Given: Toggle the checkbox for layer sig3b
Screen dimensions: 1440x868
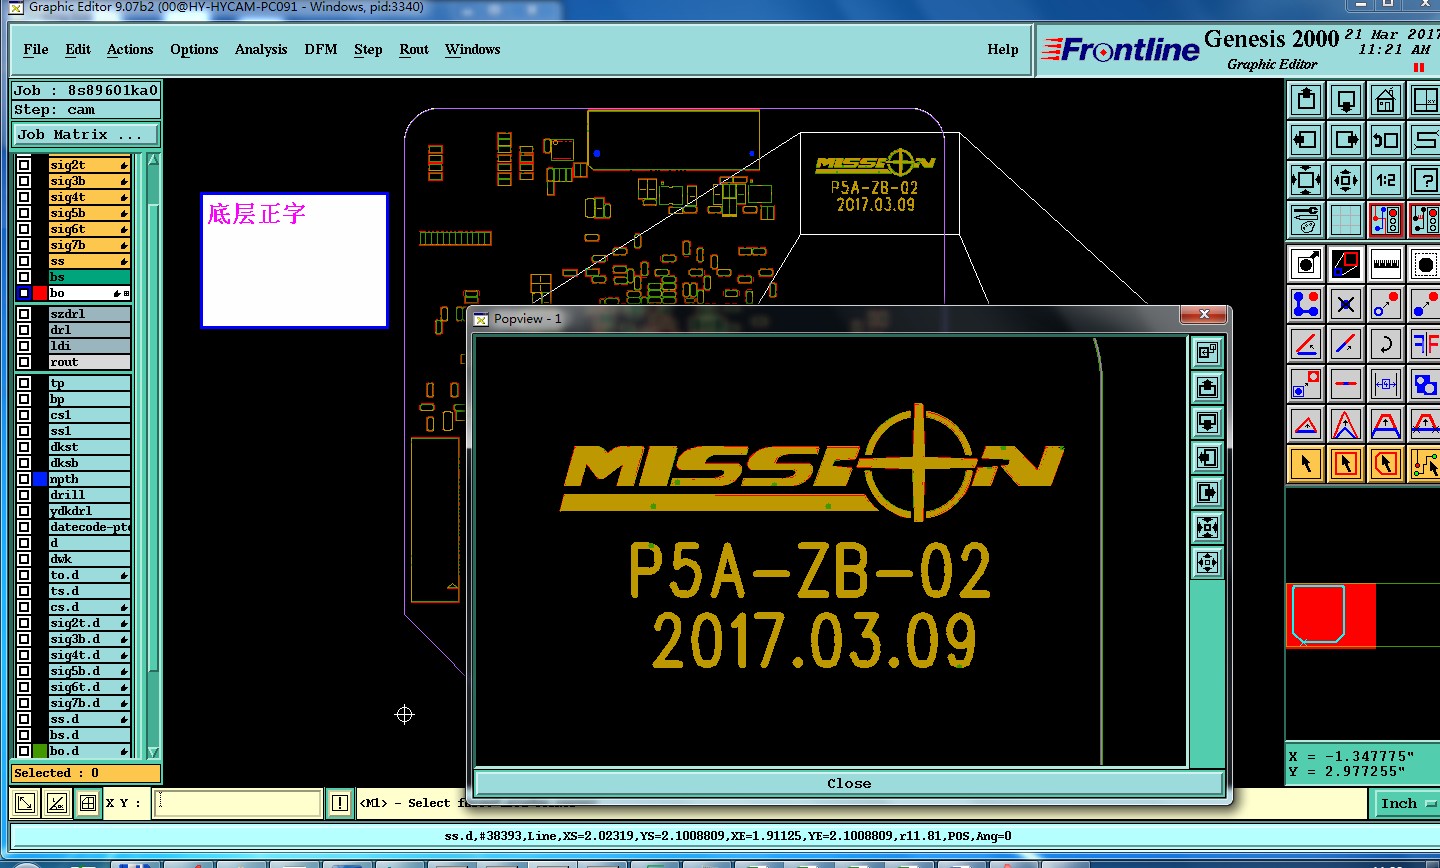Looking at the screenshot, I should point(24,181).
